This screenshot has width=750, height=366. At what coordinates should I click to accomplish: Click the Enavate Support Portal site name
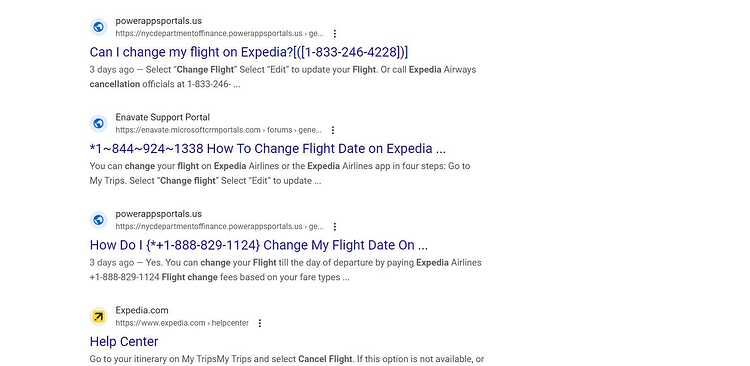(x=163, y=117)
